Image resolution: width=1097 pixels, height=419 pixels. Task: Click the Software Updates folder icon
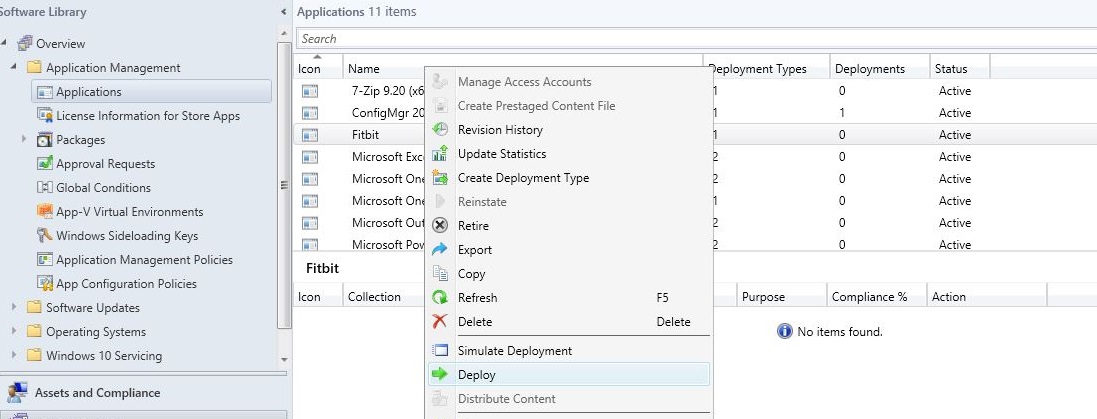point(34,308)
